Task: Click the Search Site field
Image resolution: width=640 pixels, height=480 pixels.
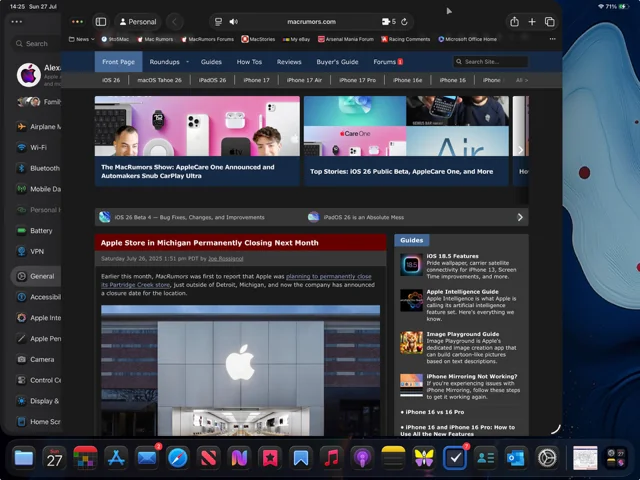Action: coord(491,62)
